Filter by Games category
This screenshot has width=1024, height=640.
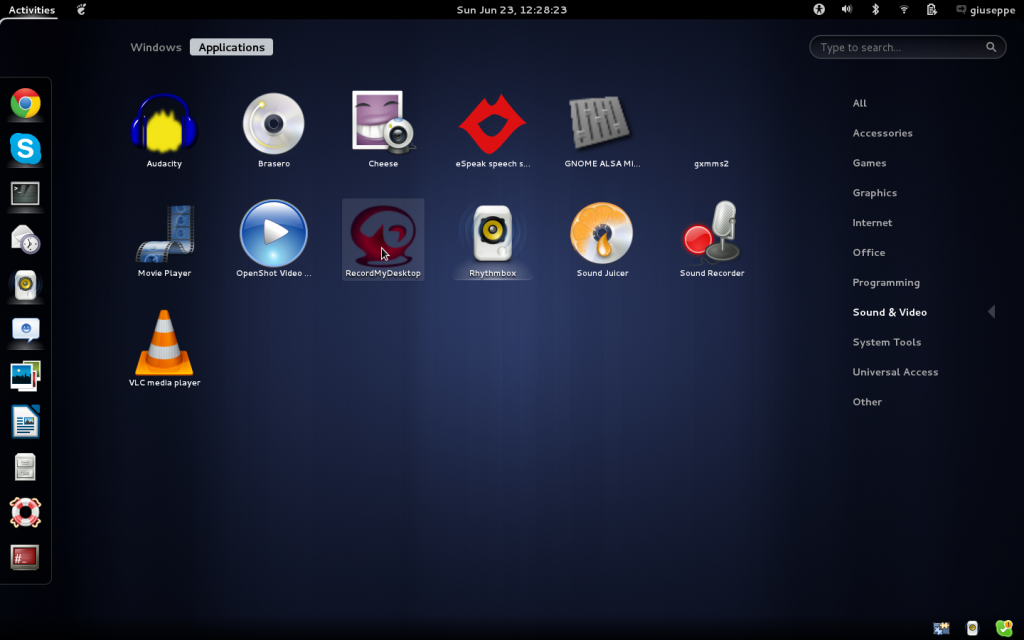(869, 163)
